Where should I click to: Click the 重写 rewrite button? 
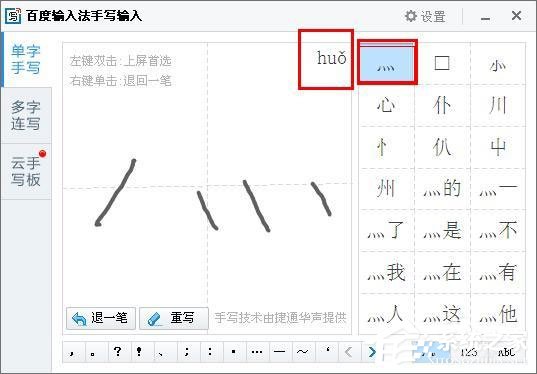174,318
